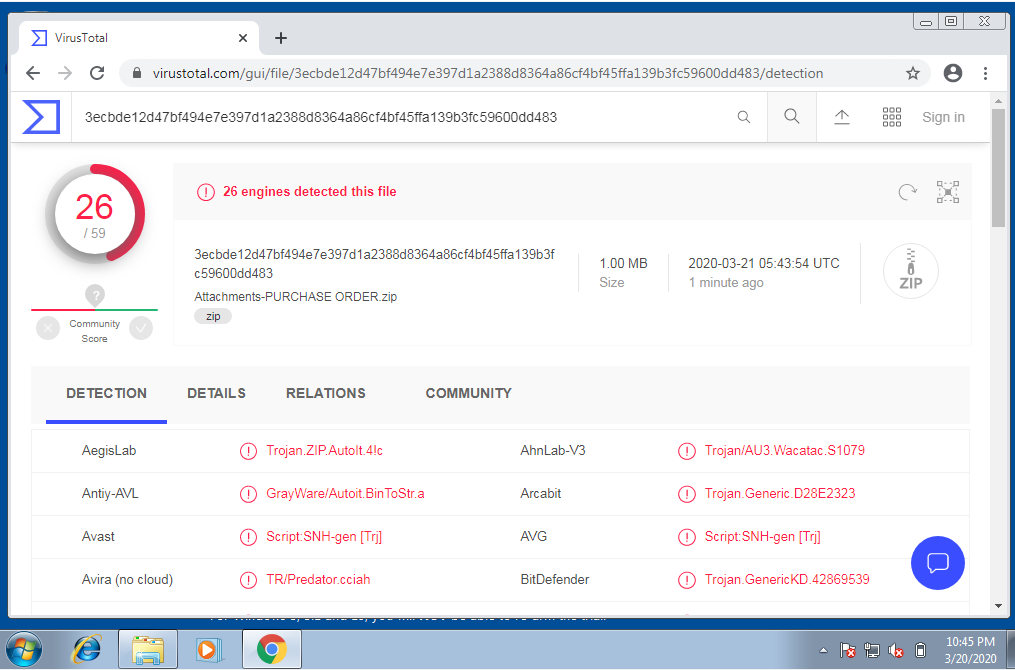The height and width of the screenshot is (670, 1015).
Task: Click the reanalyze file refresh icon
Action: point(908,192)
